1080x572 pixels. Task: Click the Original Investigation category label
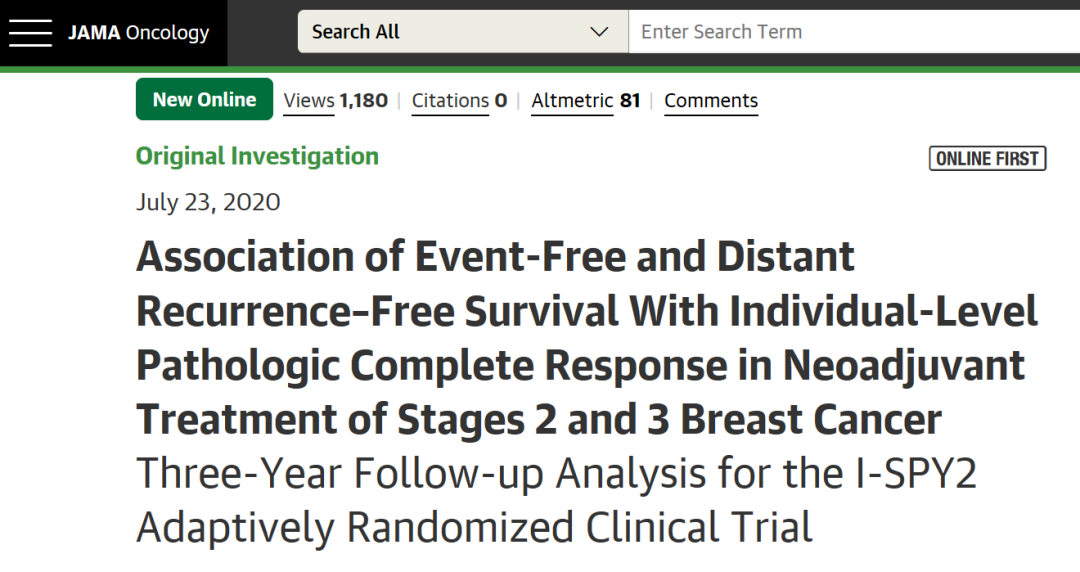coord(257,156)
